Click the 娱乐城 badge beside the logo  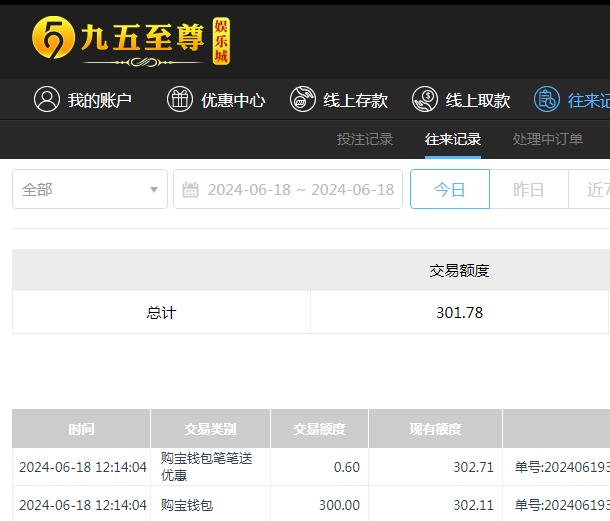[221, 41]
